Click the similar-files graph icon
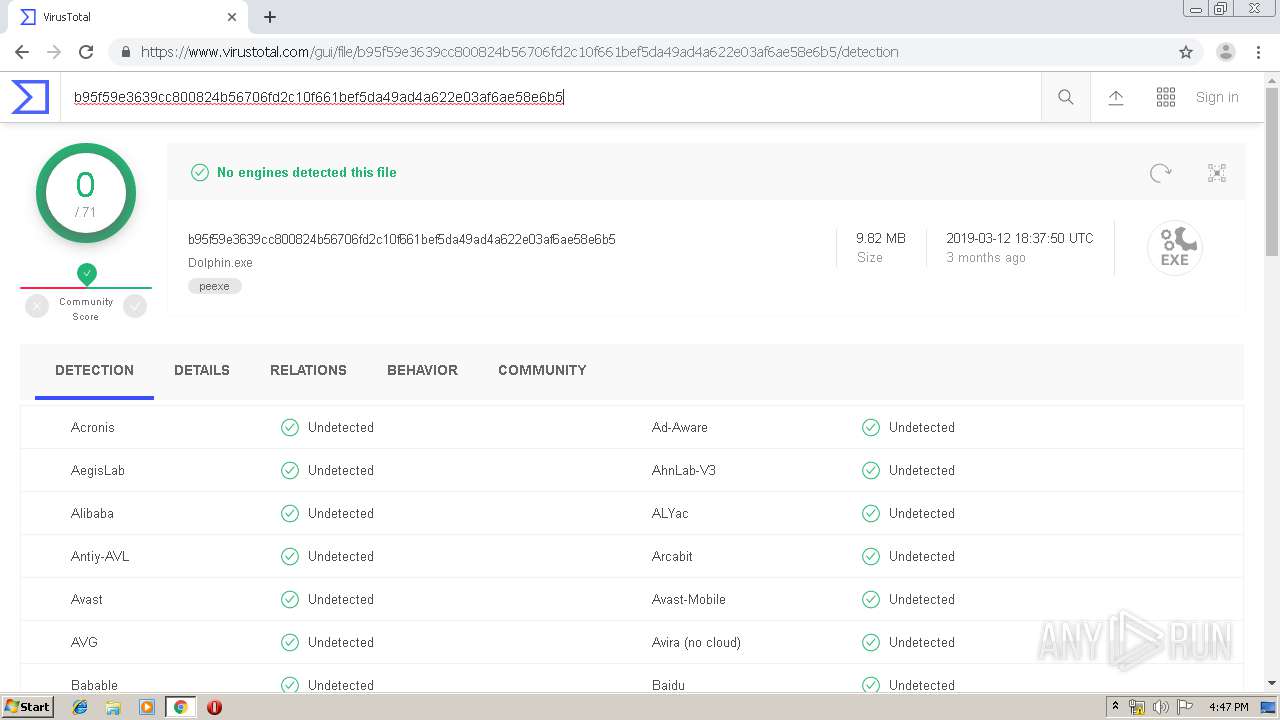 click(1217, 173)
